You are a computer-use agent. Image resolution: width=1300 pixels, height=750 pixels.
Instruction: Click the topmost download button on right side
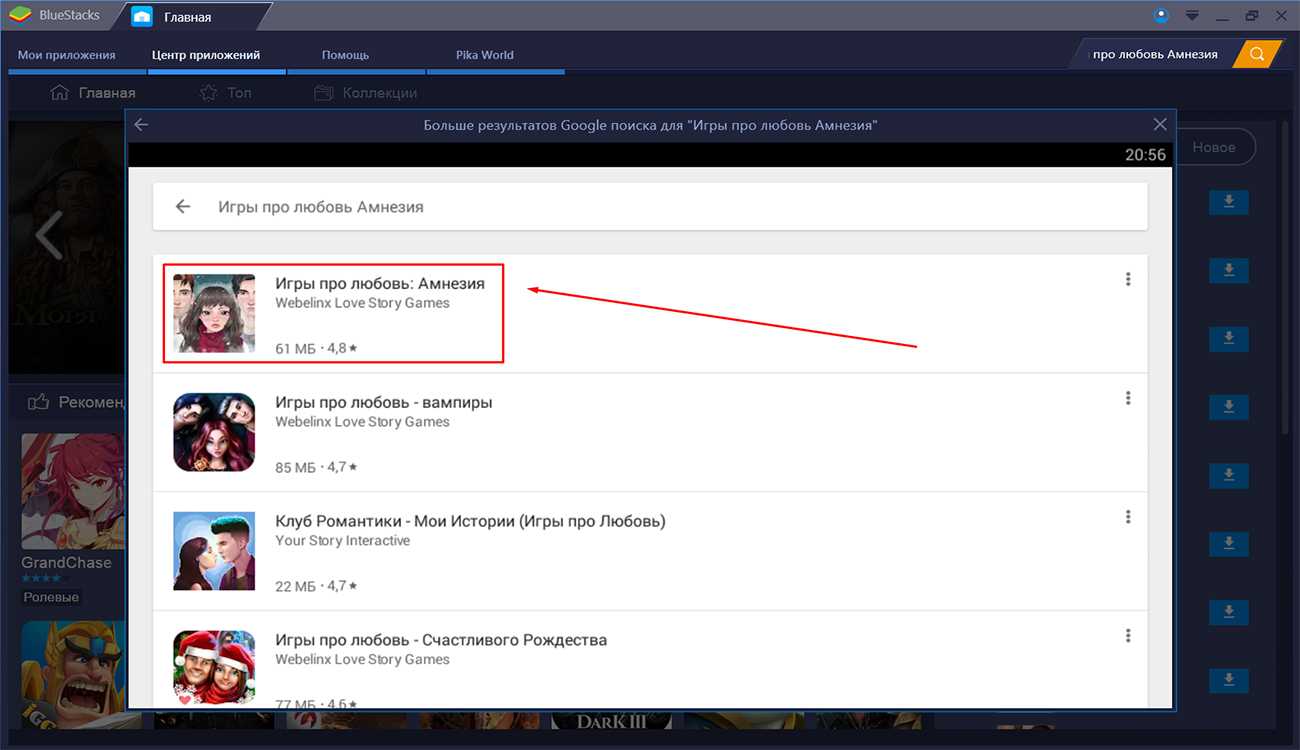(x=1228, y=202)
